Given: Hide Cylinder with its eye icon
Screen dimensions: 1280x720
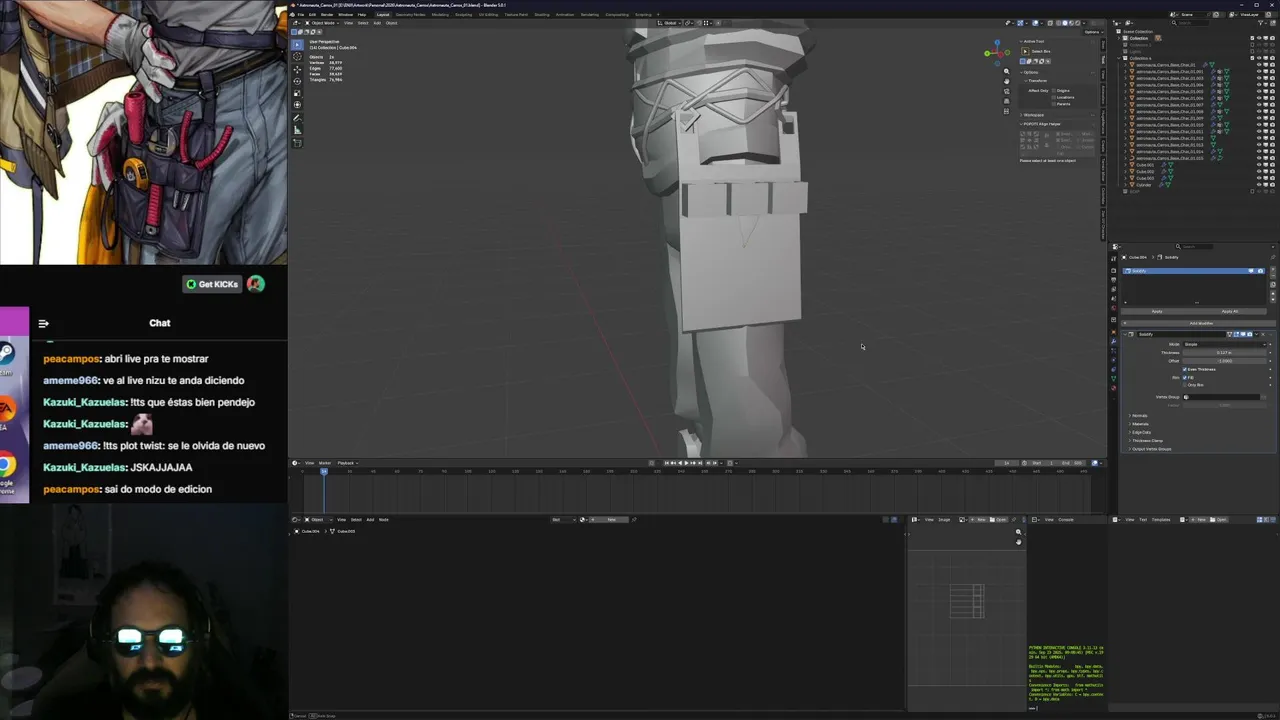Looking at the screenshot, I should coord(1259,185).
